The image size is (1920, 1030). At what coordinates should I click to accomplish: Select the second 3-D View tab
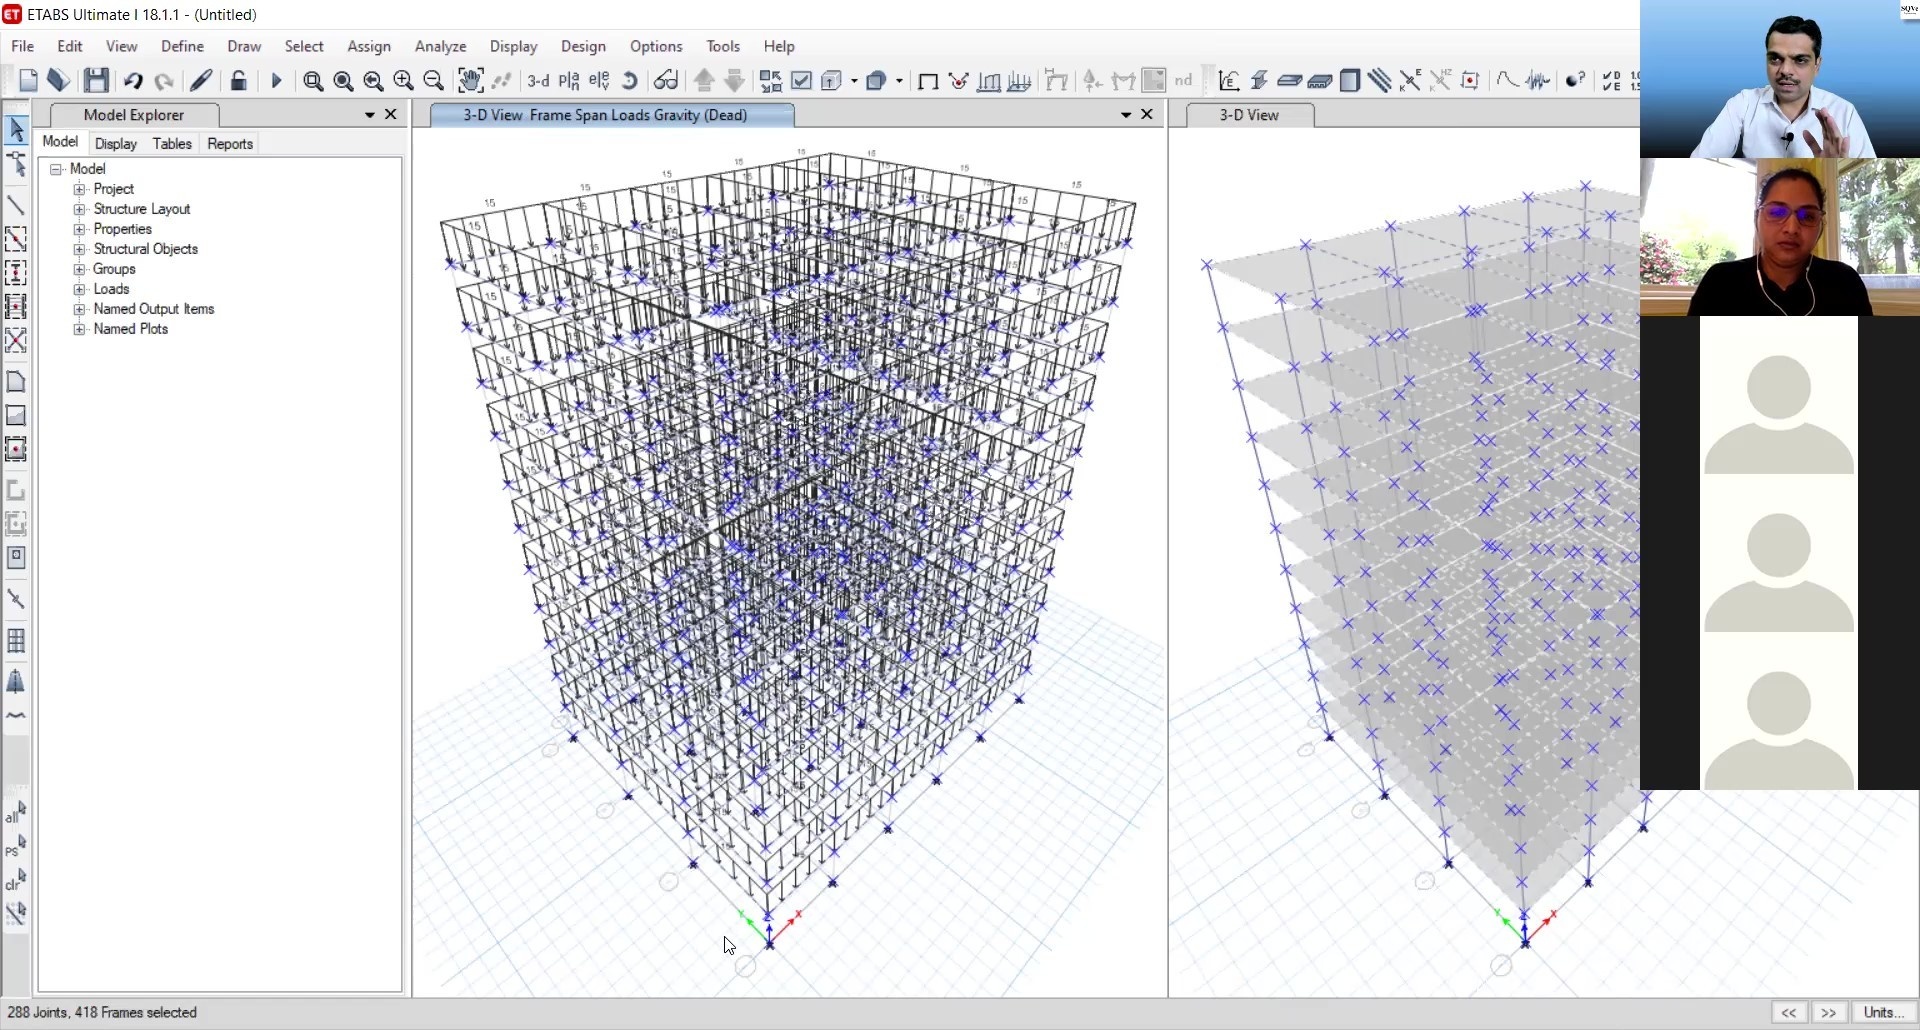(1249, 115)
